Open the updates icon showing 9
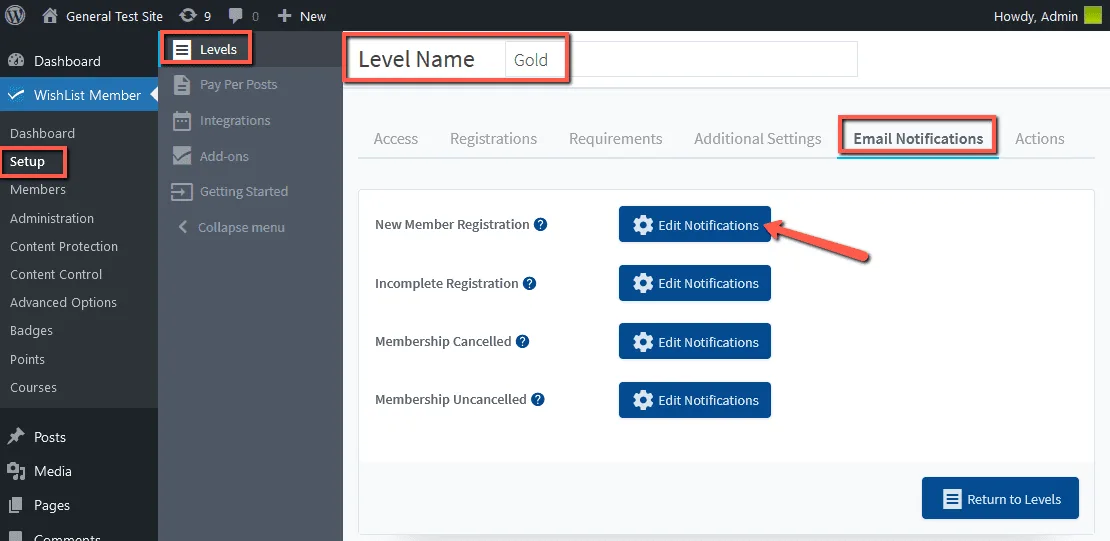The height and width of the screenshot is (541, 1110). click(x=195, y=16)
